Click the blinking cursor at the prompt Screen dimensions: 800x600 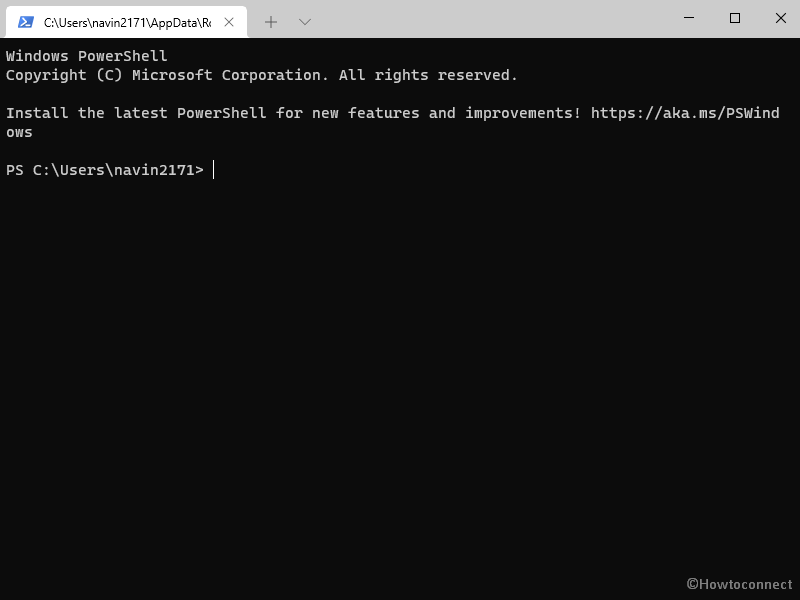point(210,169)
